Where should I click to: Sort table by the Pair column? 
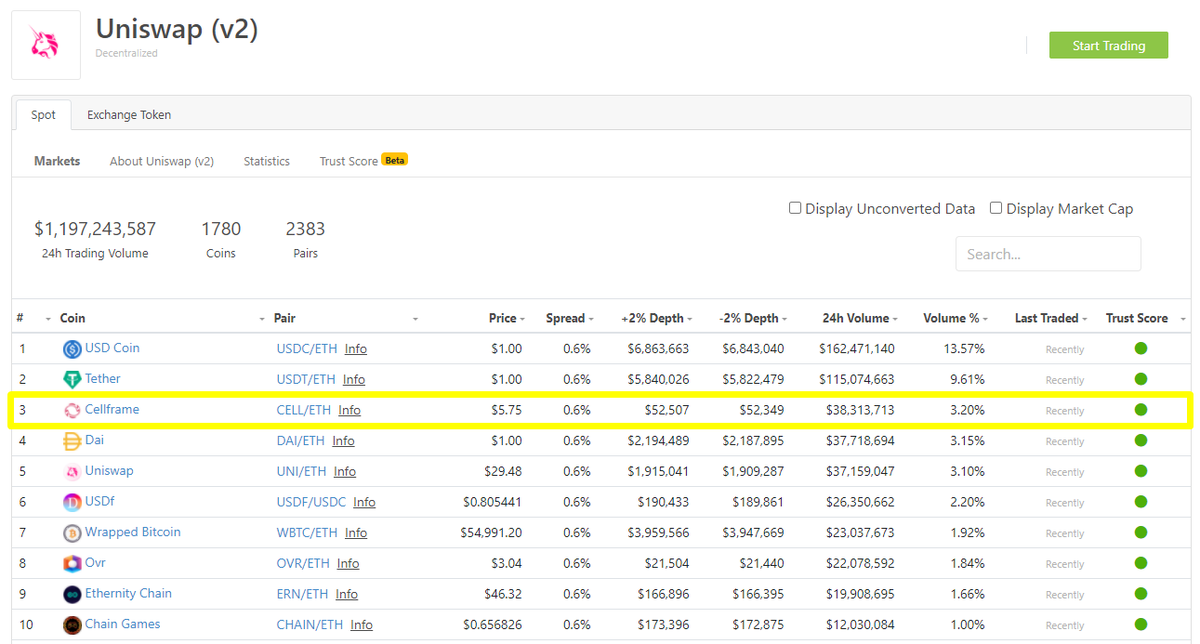[285, 318]
